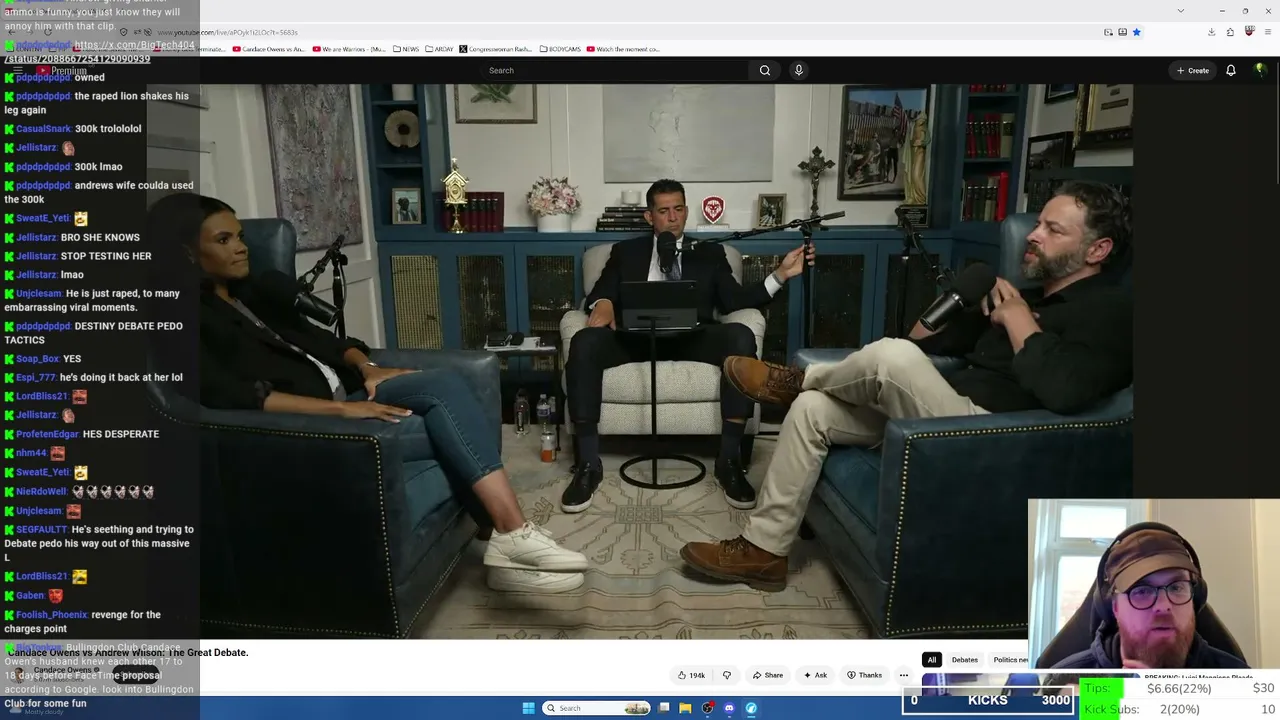Send a Thanks donation
This screenshot has width=1280, height=720.
(864, 675)
